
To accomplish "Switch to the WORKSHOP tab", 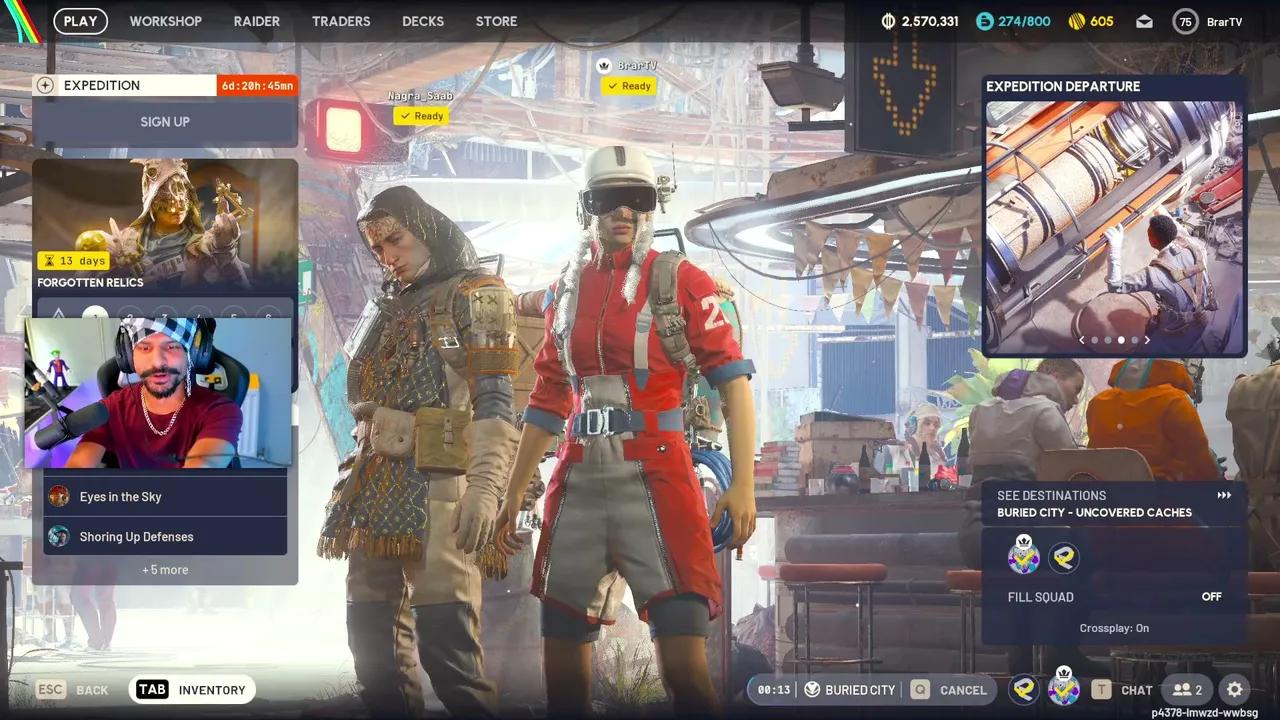I will point(165,21).
